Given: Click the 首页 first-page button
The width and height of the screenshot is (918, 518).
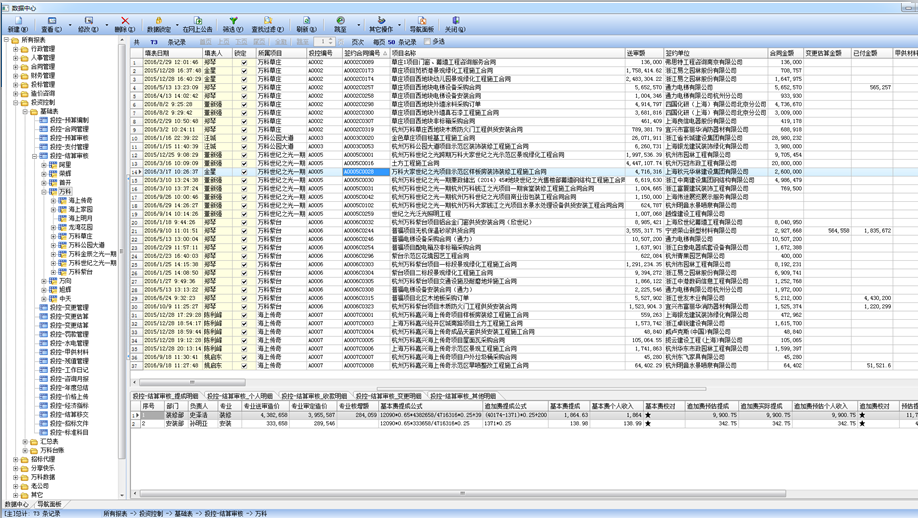Looking at the screenshot, I should 205,42.
